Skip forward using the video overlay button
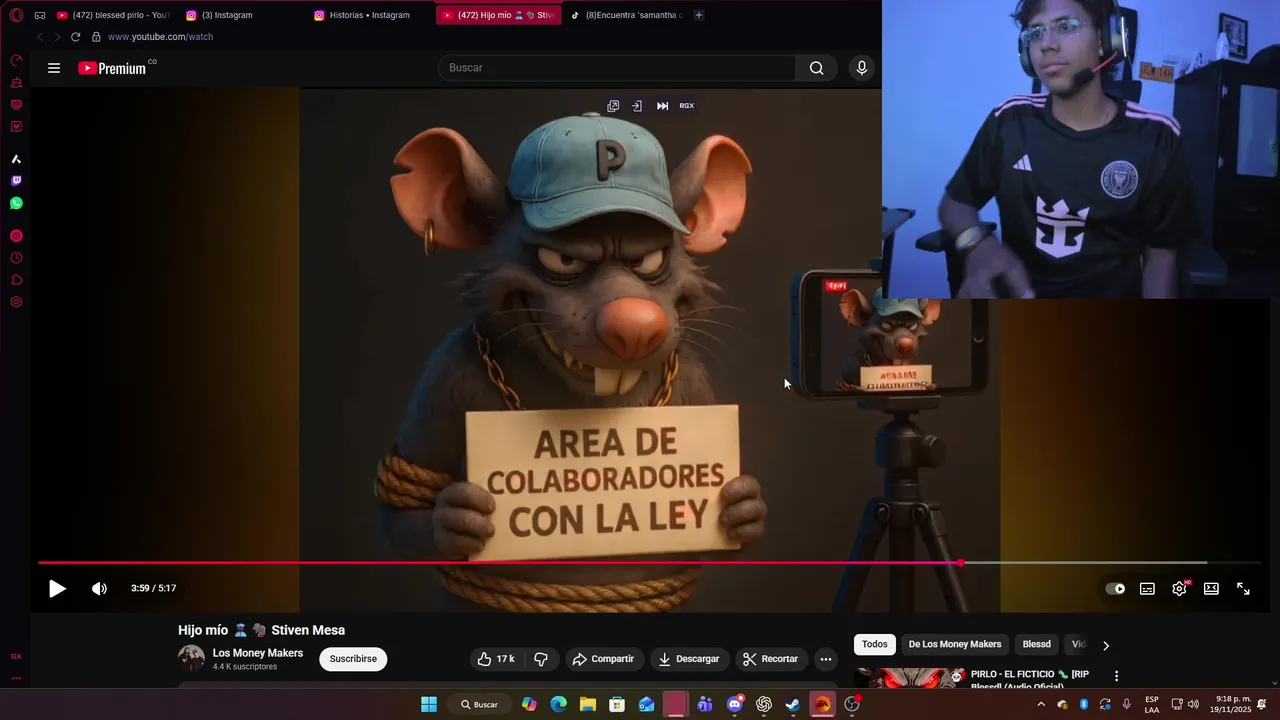Screen dimensions: 1280x720 pos(662,106)
